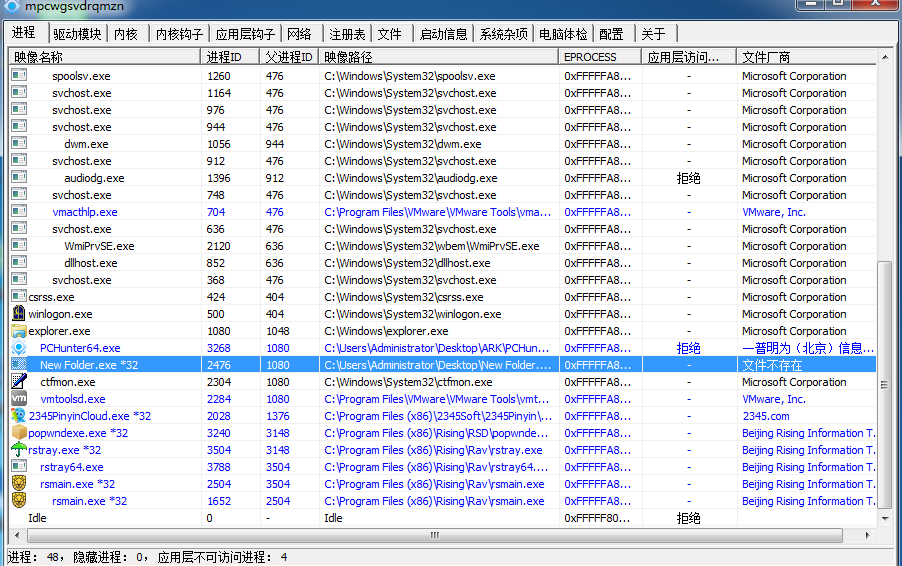This screenshot has height=566, width=902.
Task: Click the vmtoolsd.exe VMware icon
Action: [x=19, y=398]
